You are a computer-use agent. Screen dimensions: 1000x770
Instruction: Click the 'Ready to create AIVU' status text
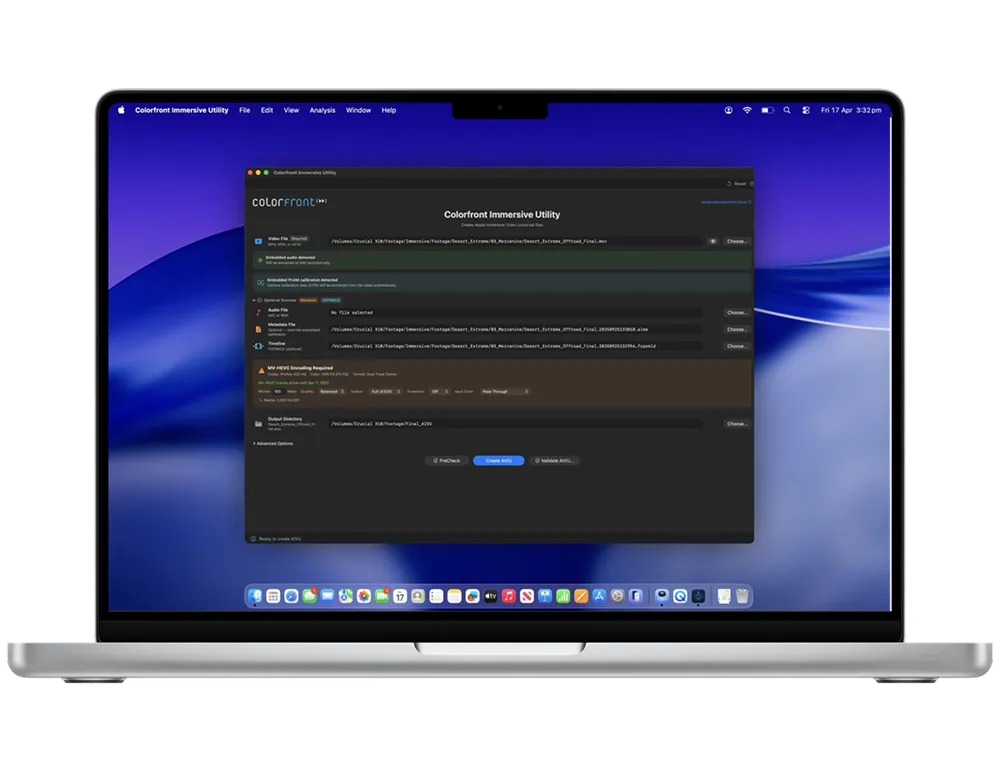click(x=280, y=538)
